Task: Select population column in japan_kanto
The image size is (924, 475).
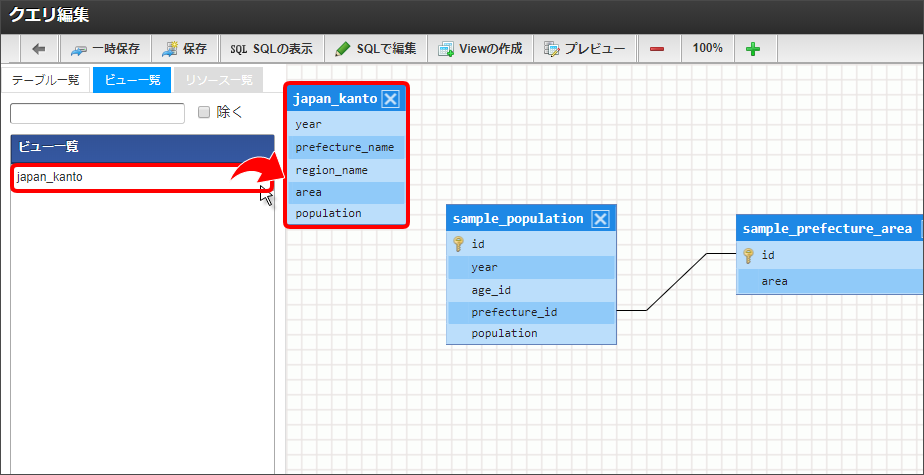Action: 347,213
